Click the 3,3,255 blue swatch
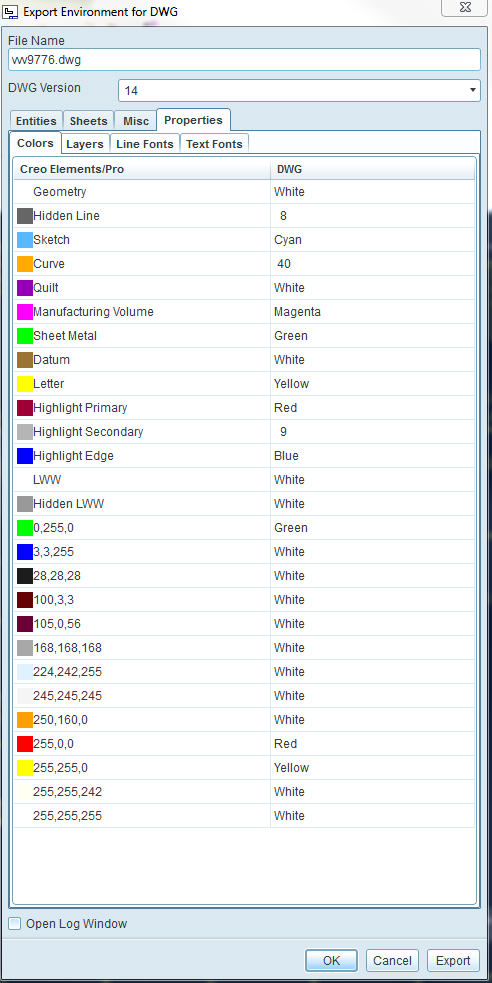 [x=25, y=552]
